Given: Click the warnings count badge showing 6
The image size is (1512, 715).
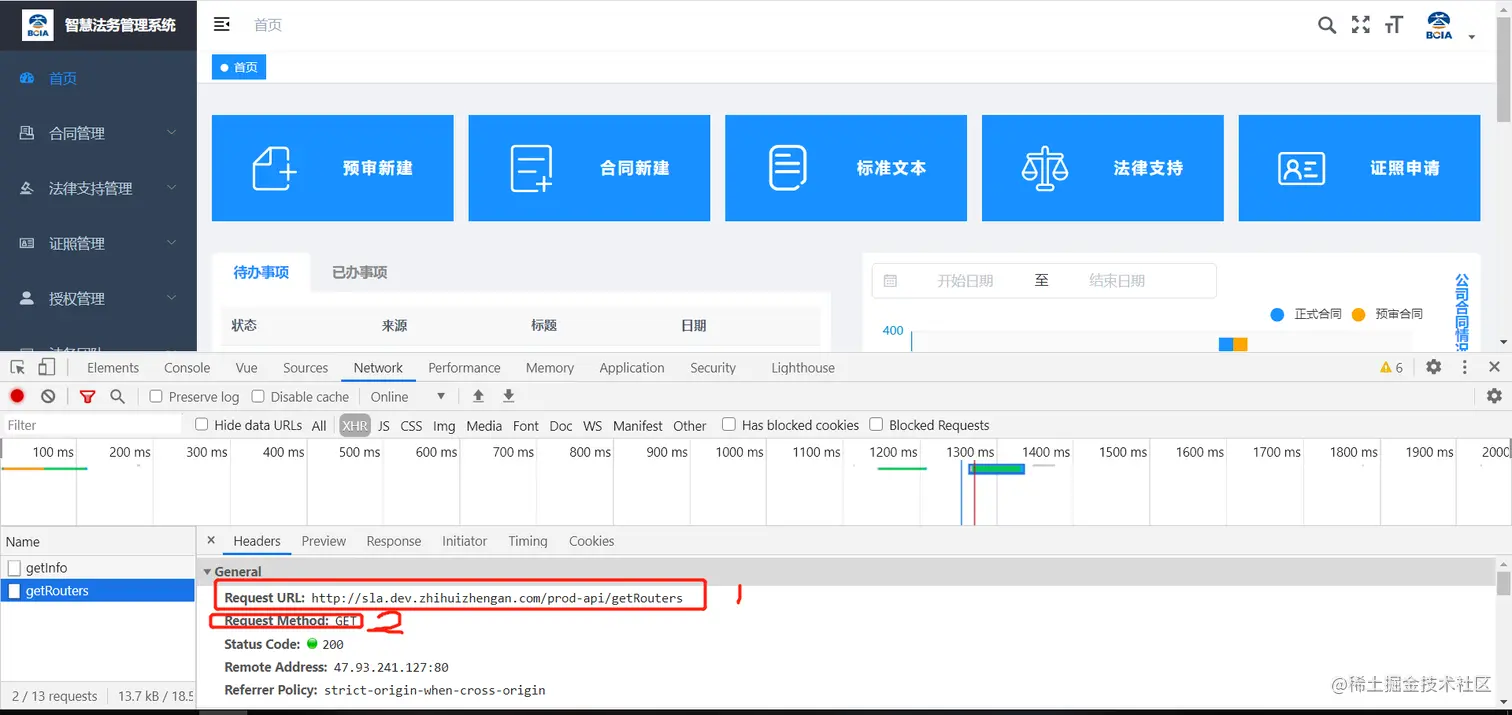Looking at the screenshot, I should (1392, 367).
